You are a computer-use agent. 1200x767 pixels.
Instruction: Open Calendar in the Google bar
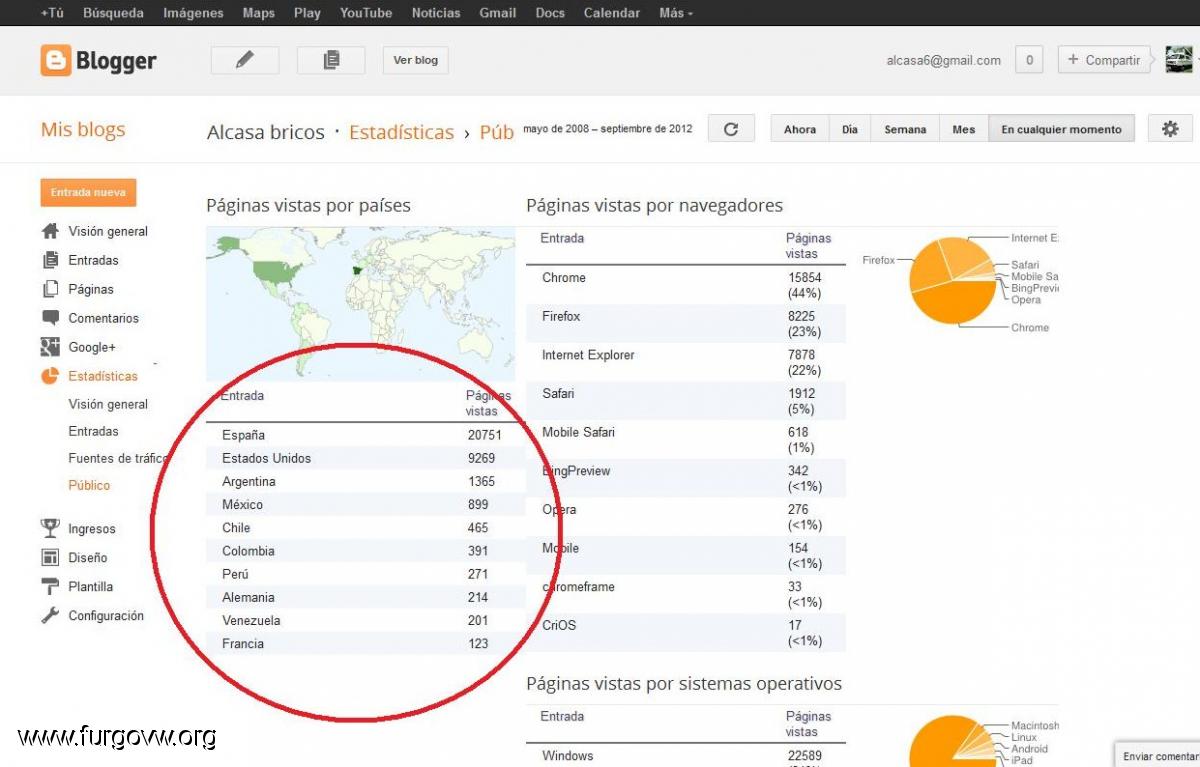click(611, 13)
